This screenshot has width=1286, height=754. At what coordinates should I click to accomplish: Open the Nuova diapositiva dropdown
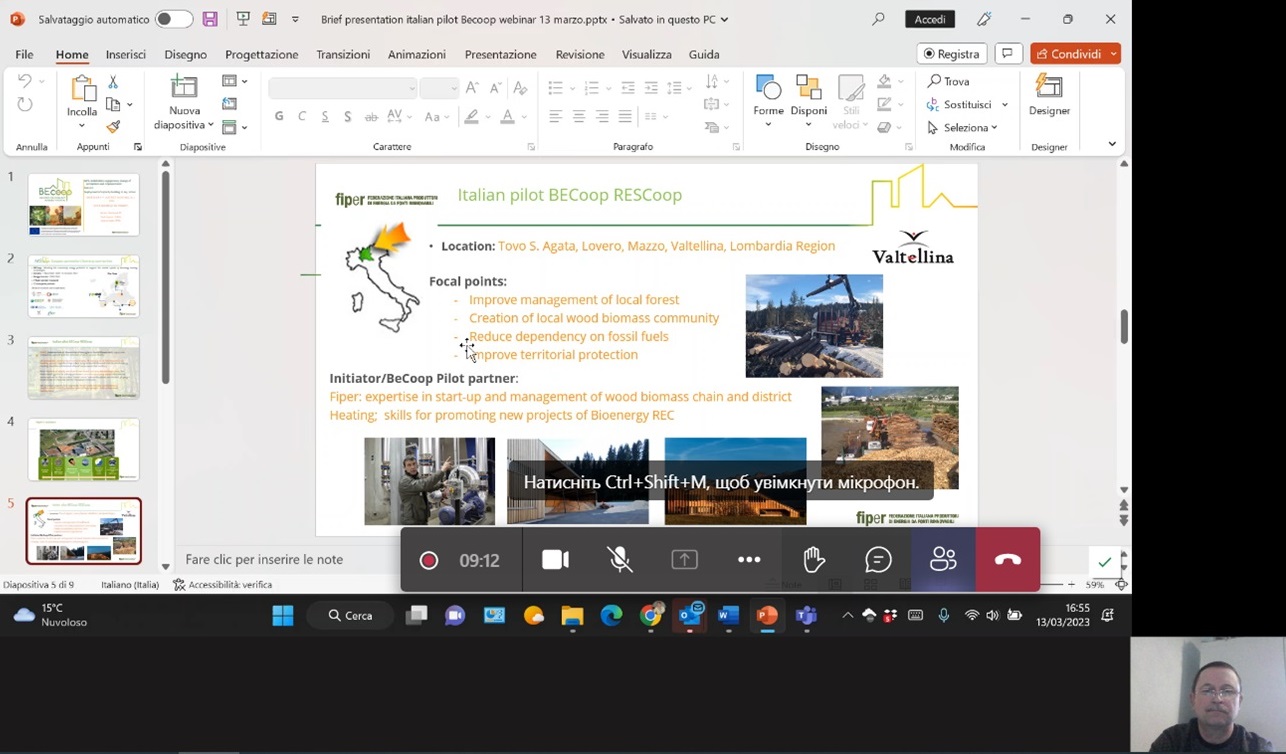tap(184, 118)
